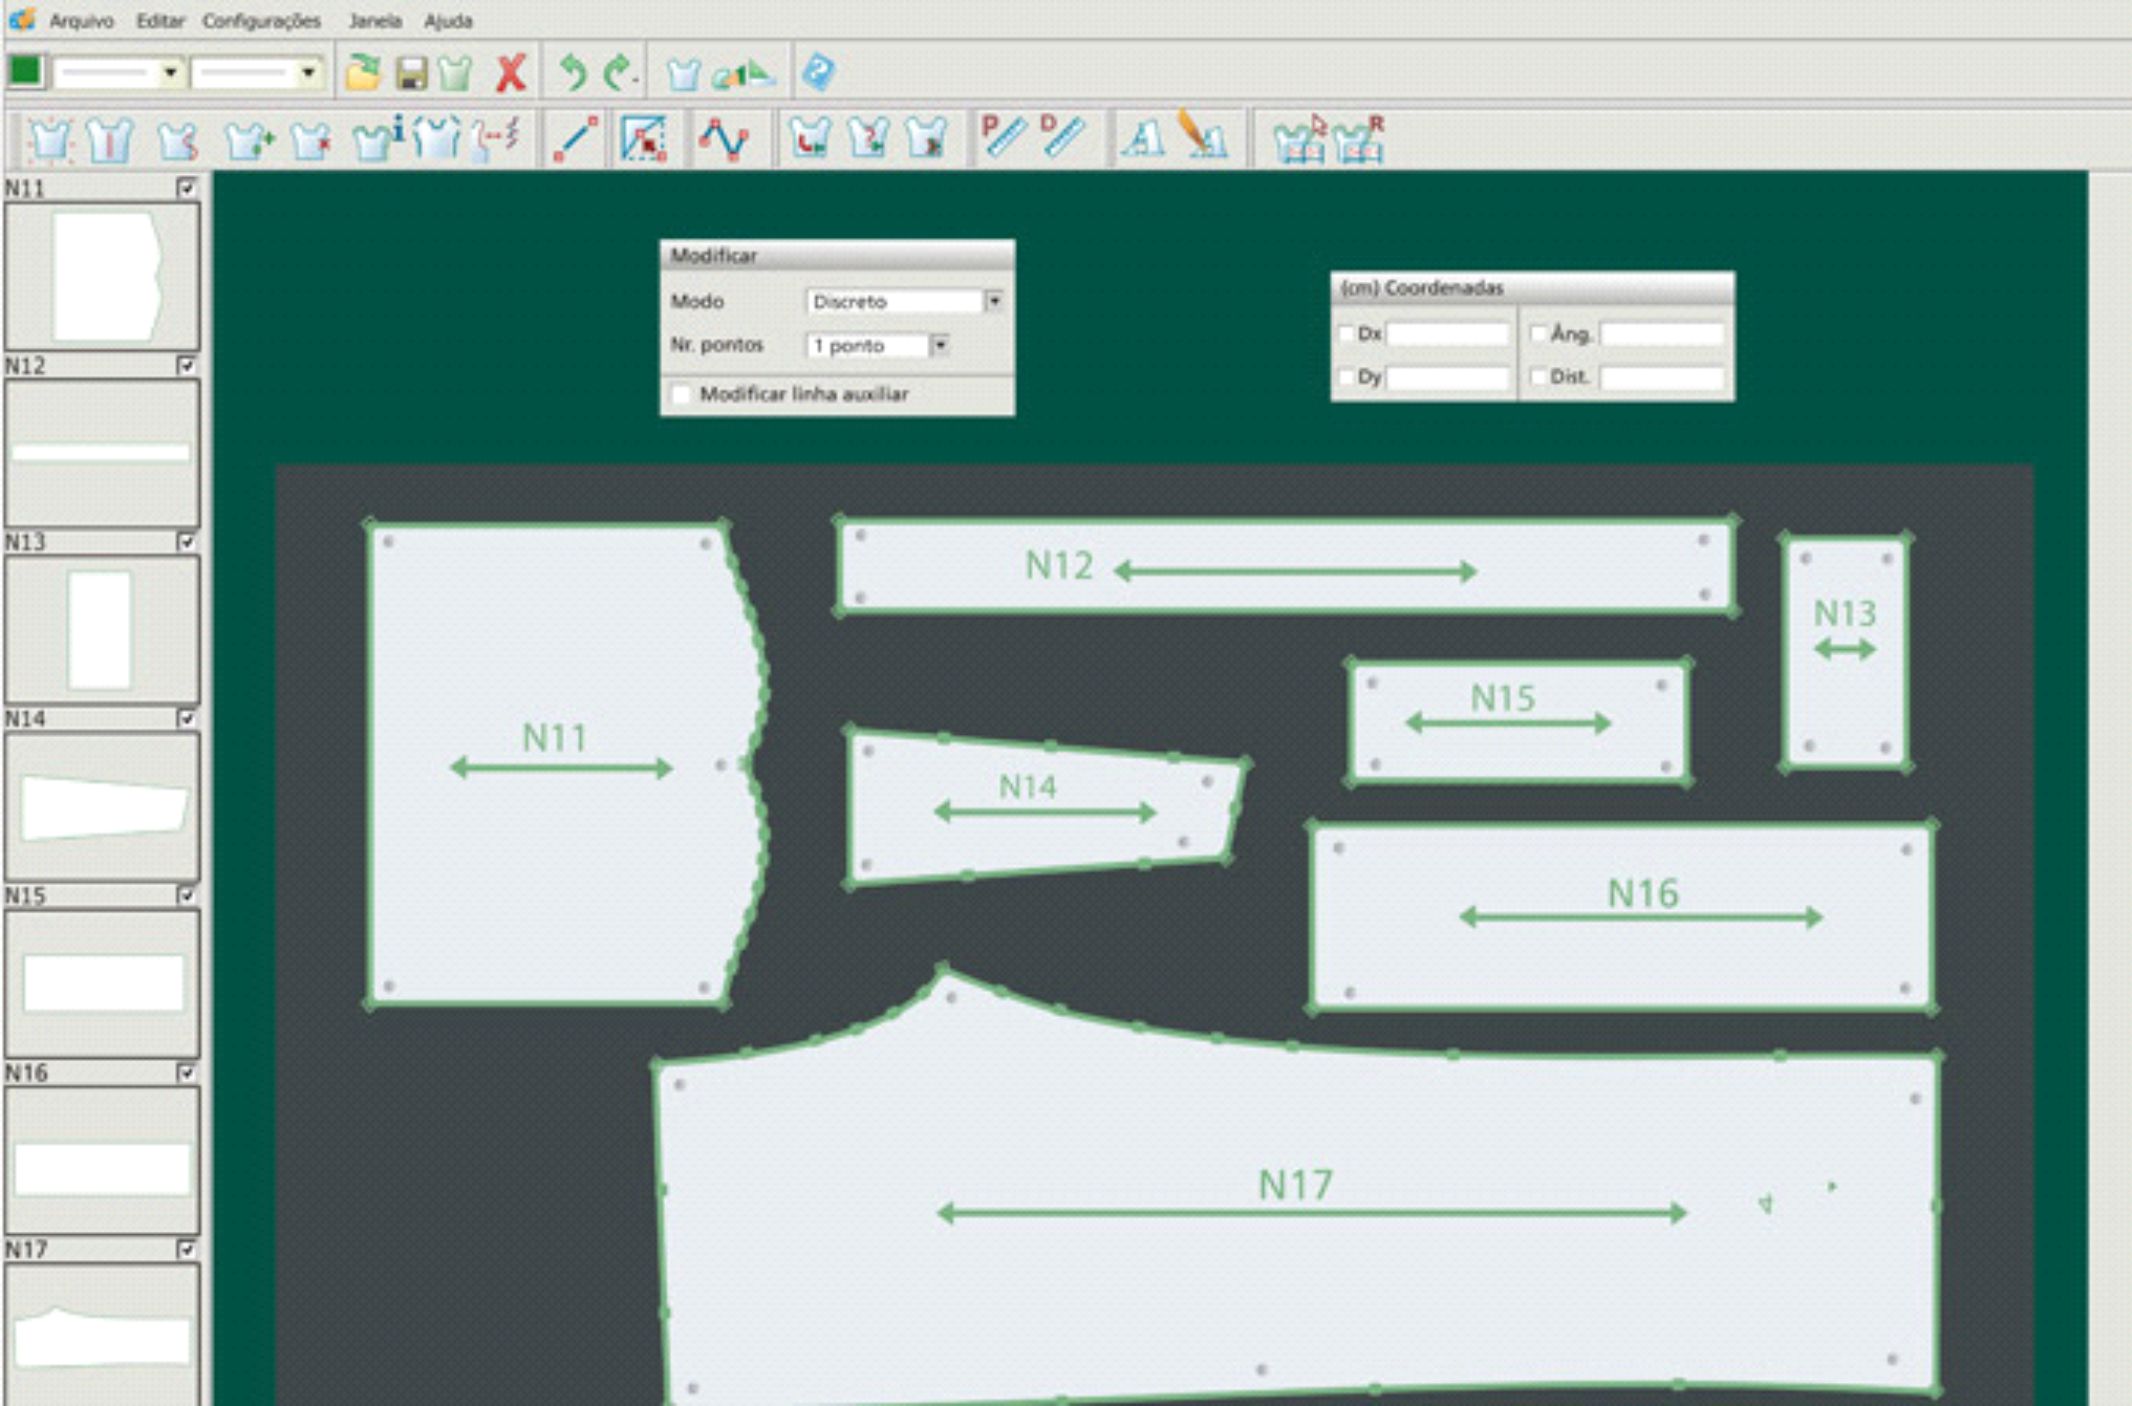The image size is (2132, 1406).
Task: Select the P ruler measurement tool
Action: coord(1002,136)
